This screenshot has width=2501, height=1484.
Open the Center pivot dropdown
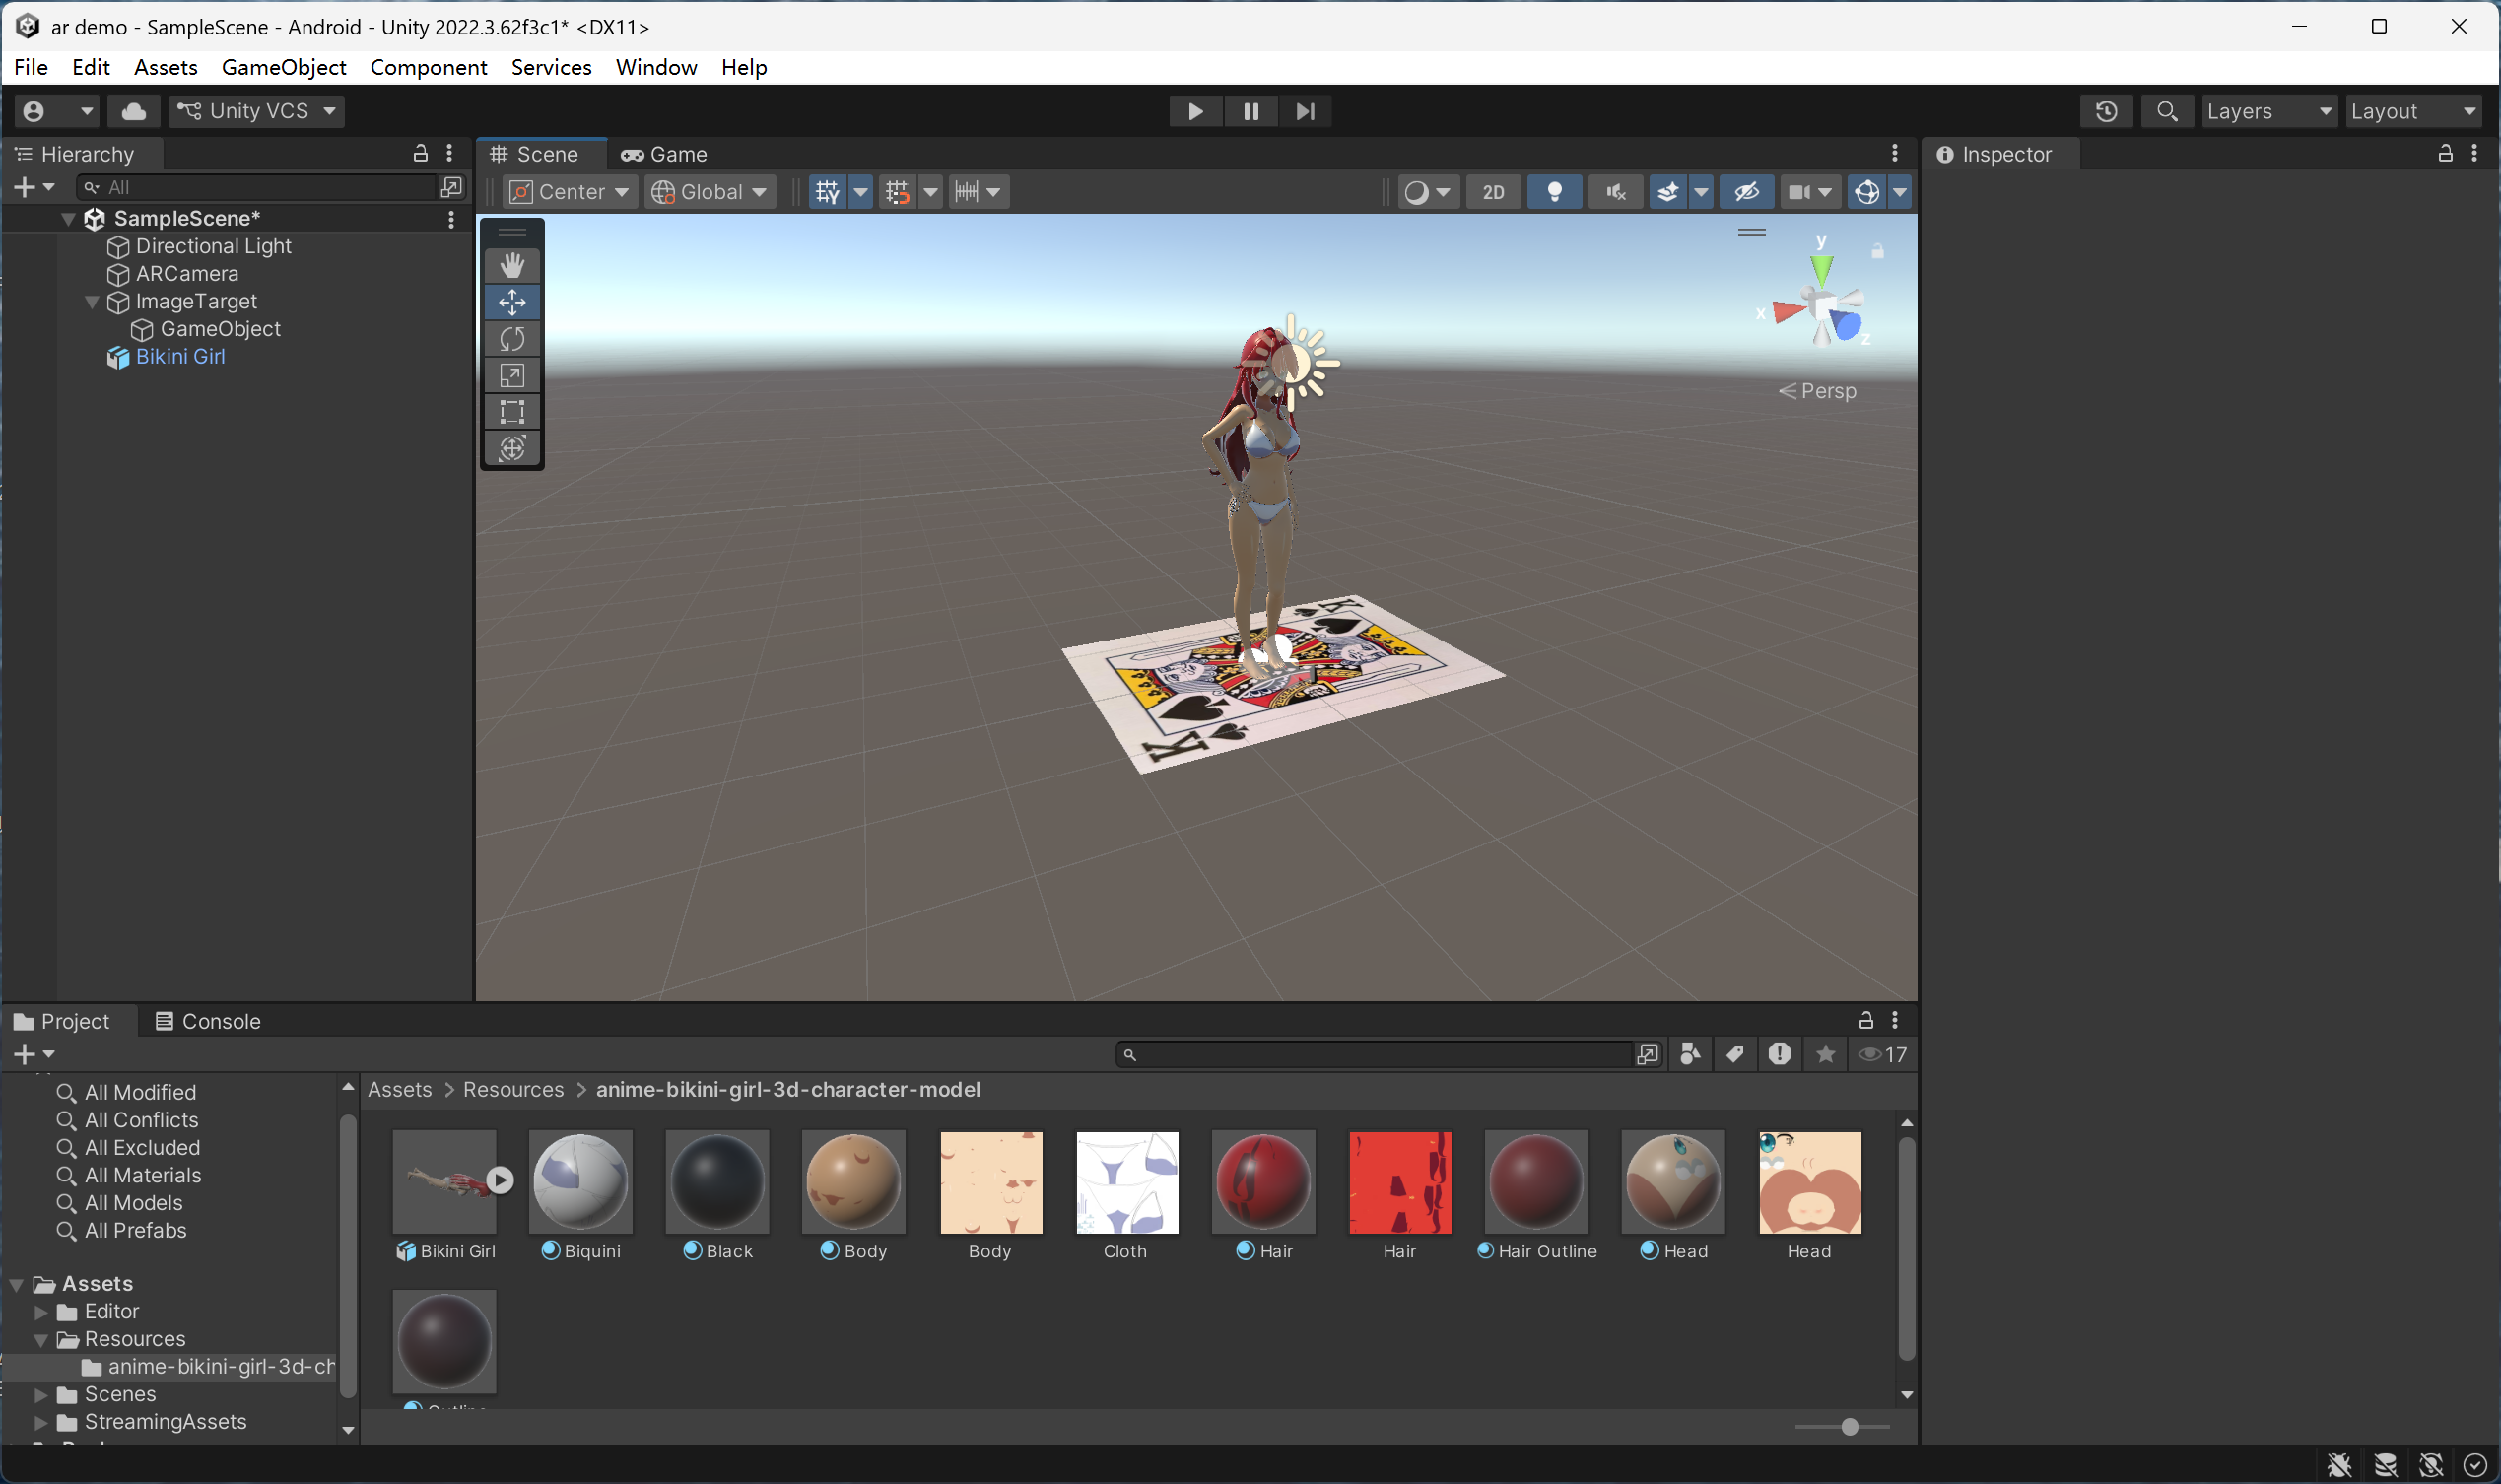pyautogui.click(x=571, y=192)
